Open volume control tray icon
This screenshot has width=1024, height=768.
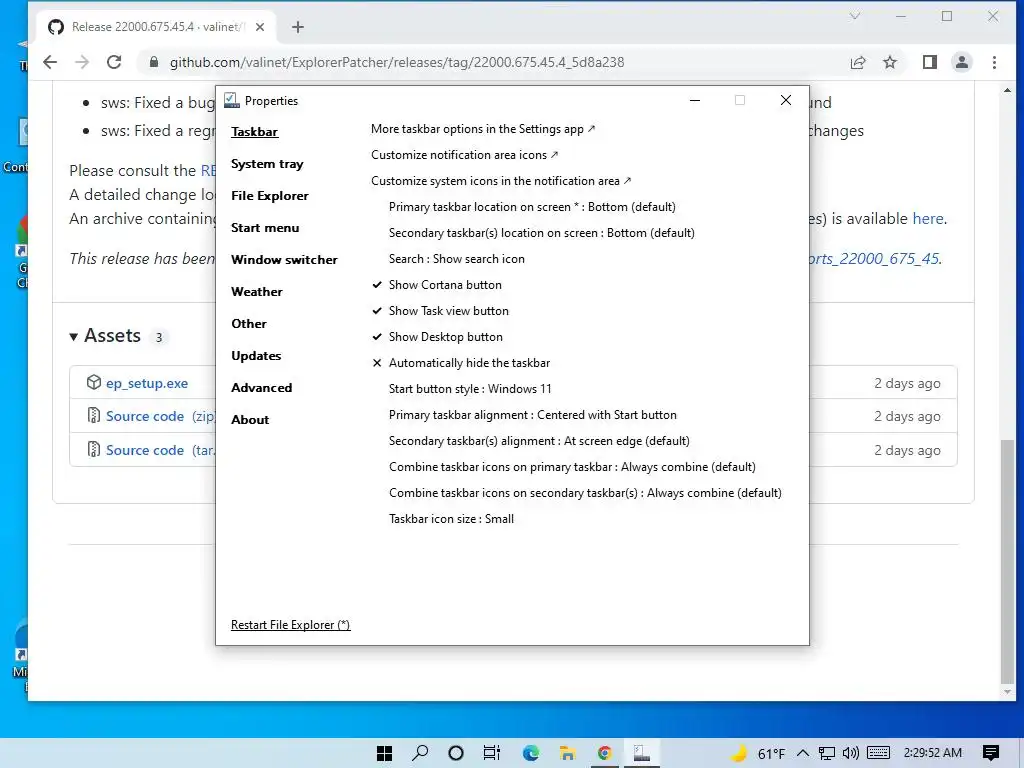tap(850, 754)
